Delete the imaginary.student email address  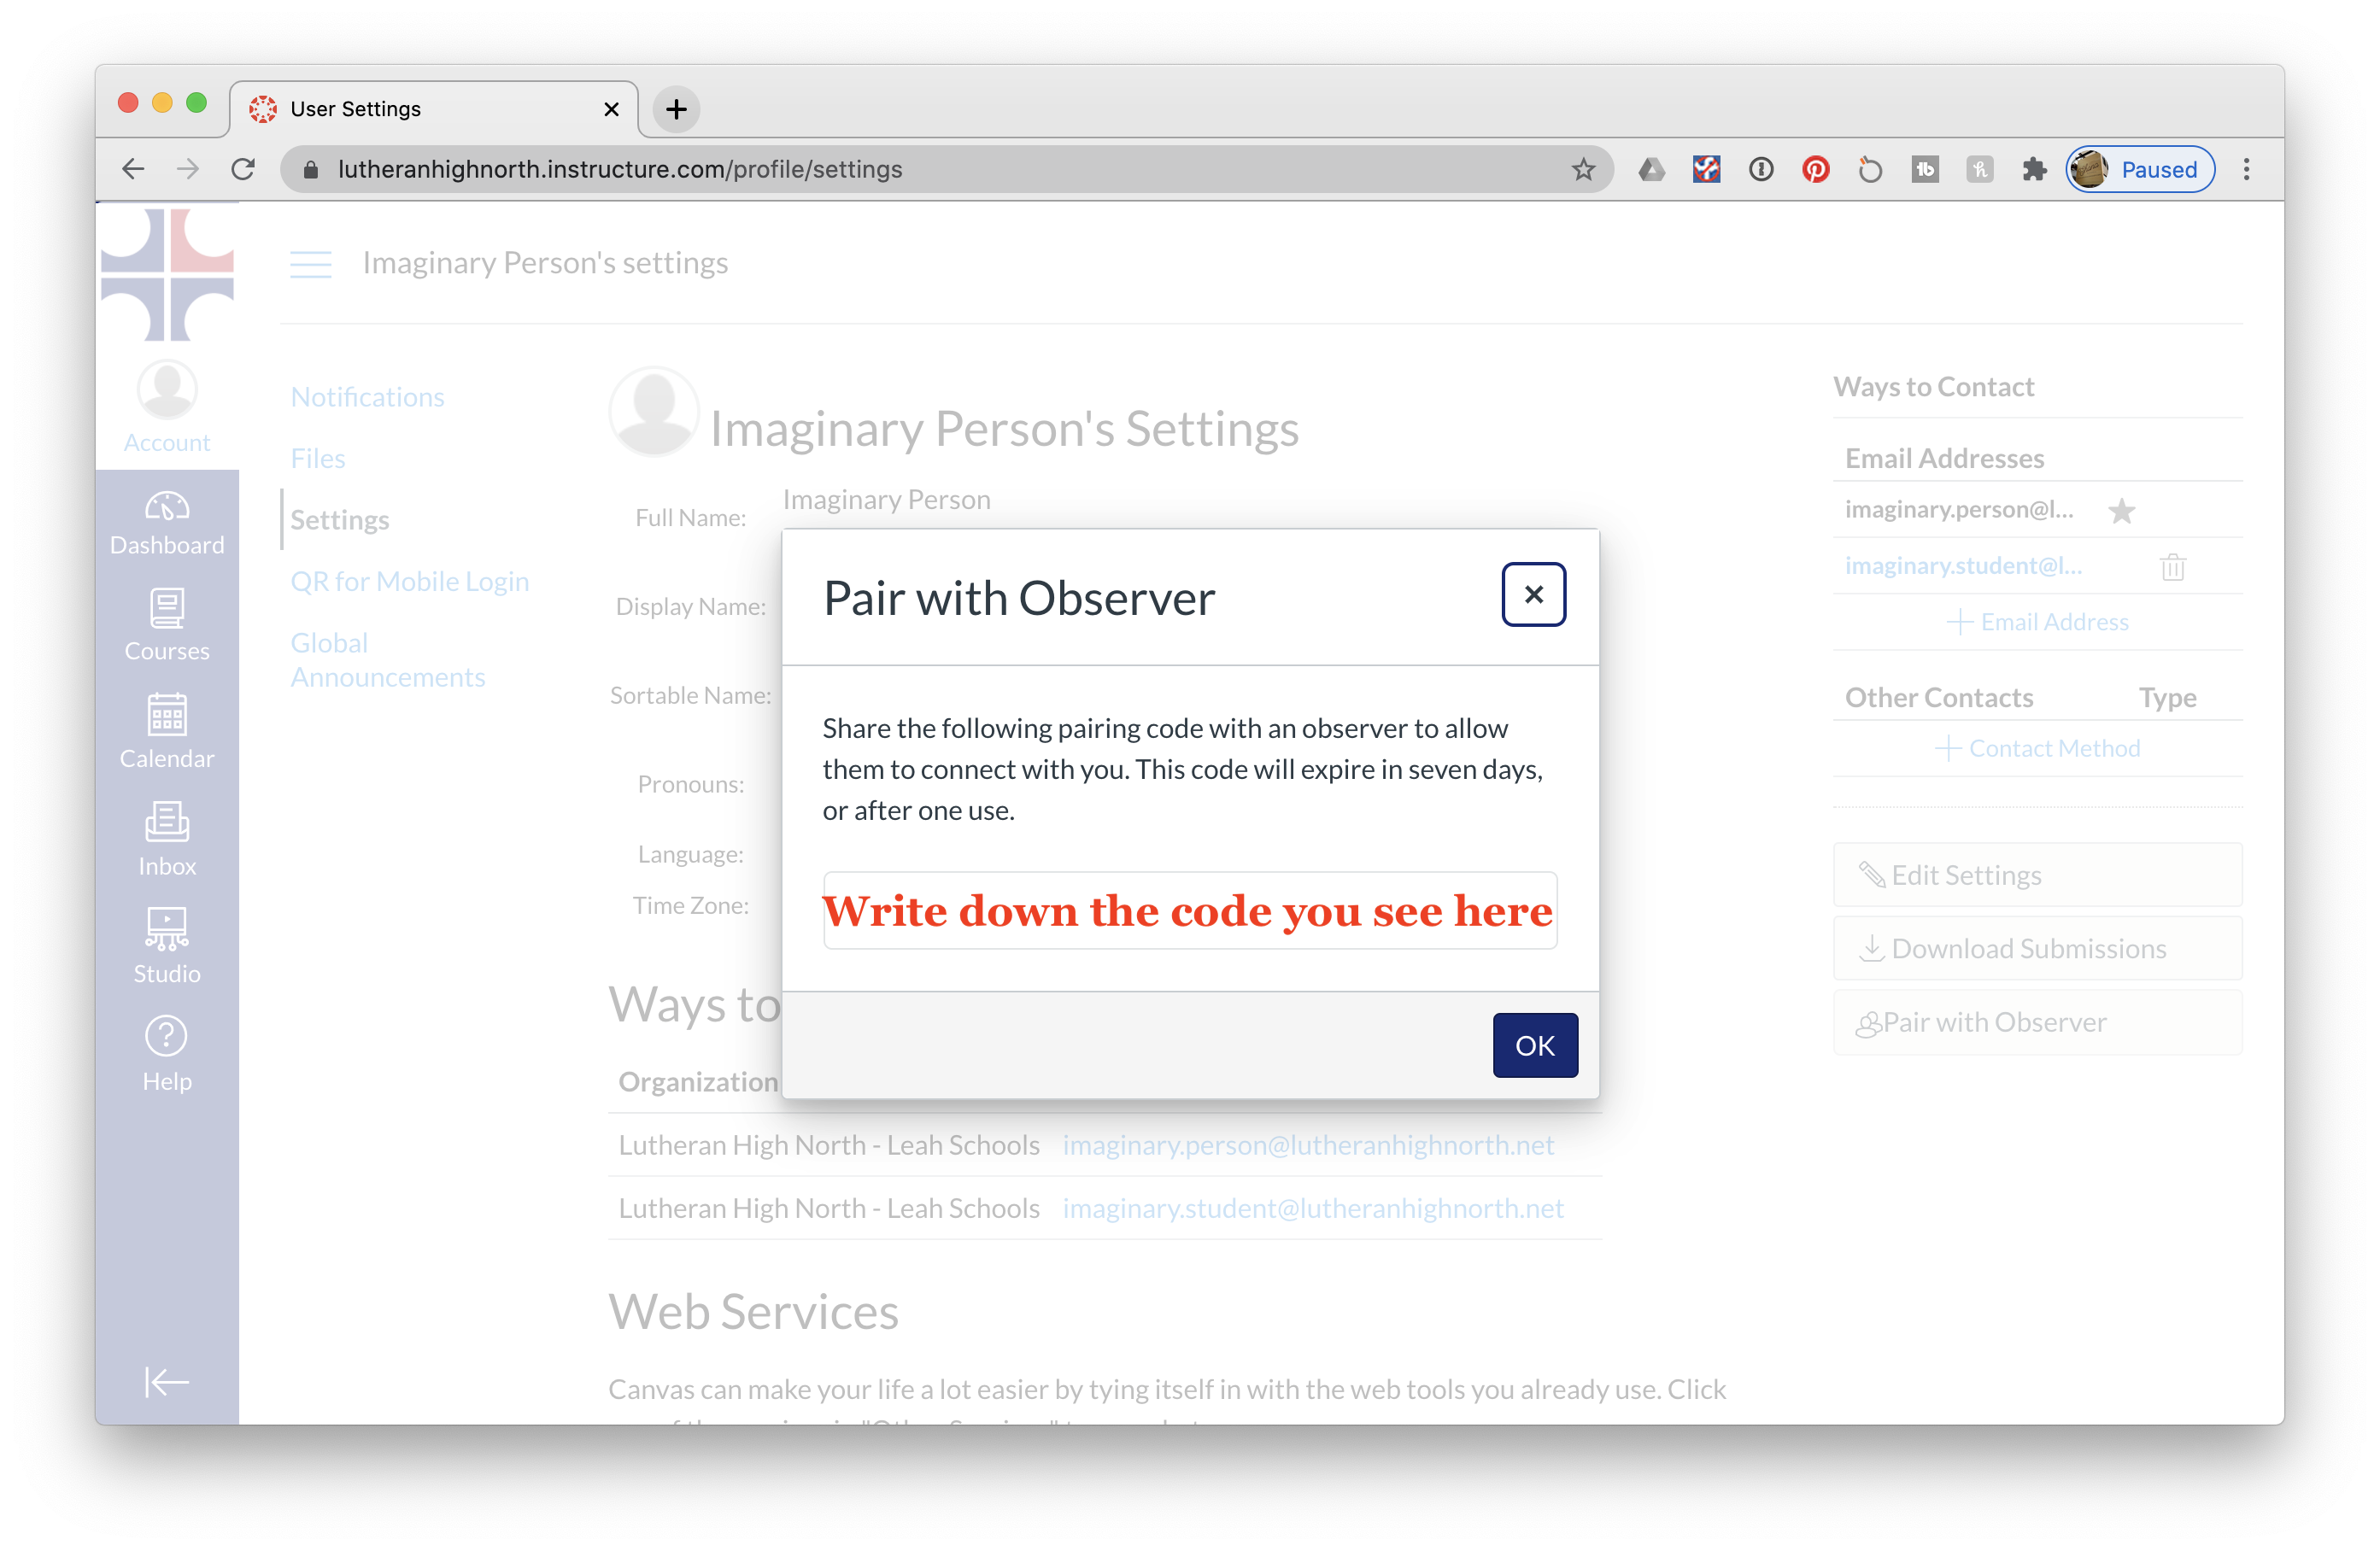(2172, 567)
